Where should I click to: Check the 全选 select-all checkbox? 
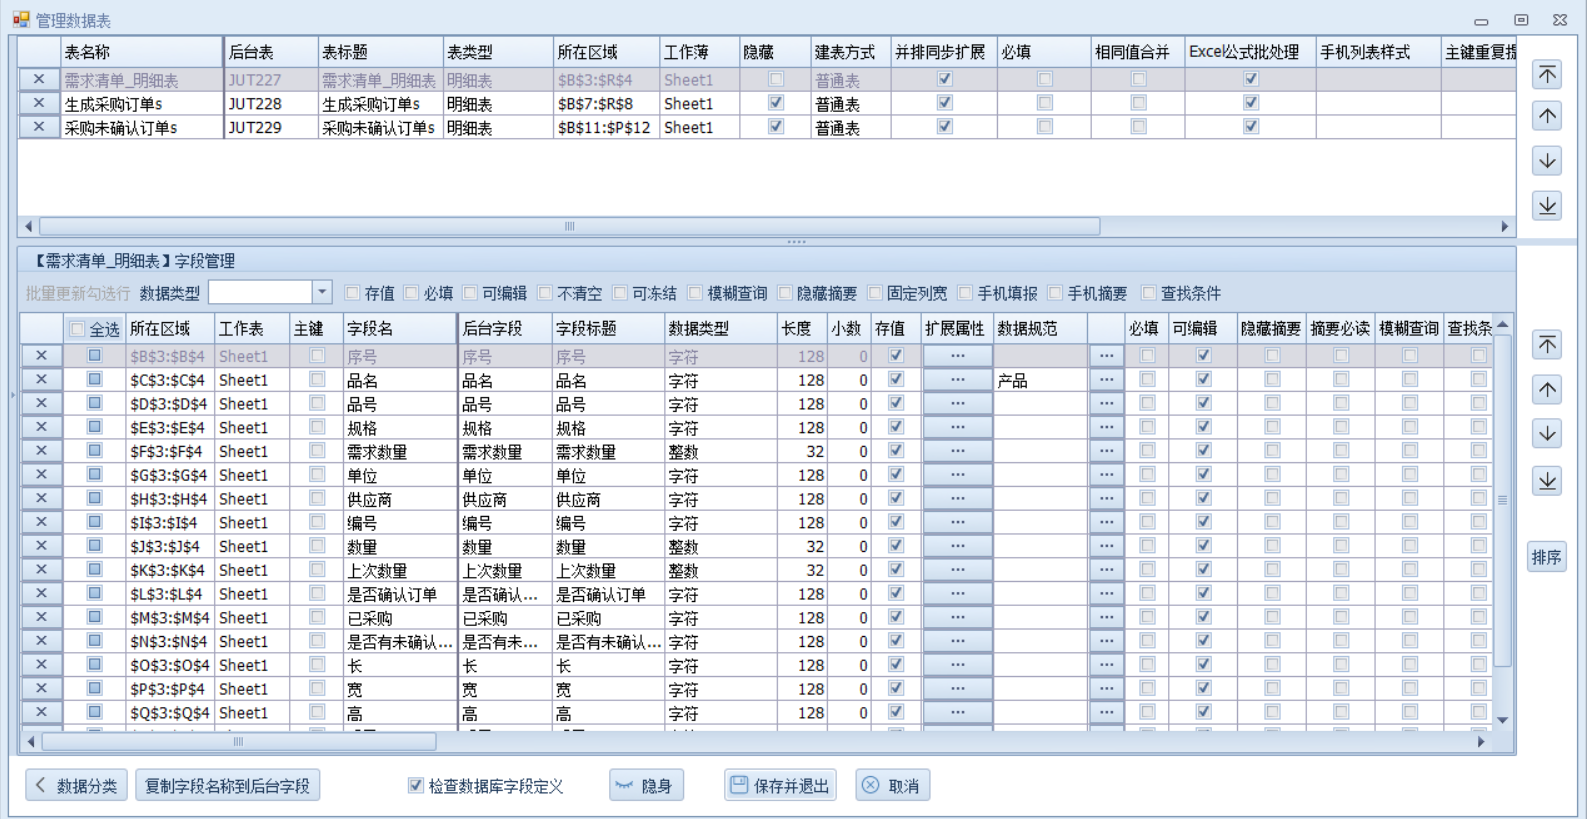(77, 329)
